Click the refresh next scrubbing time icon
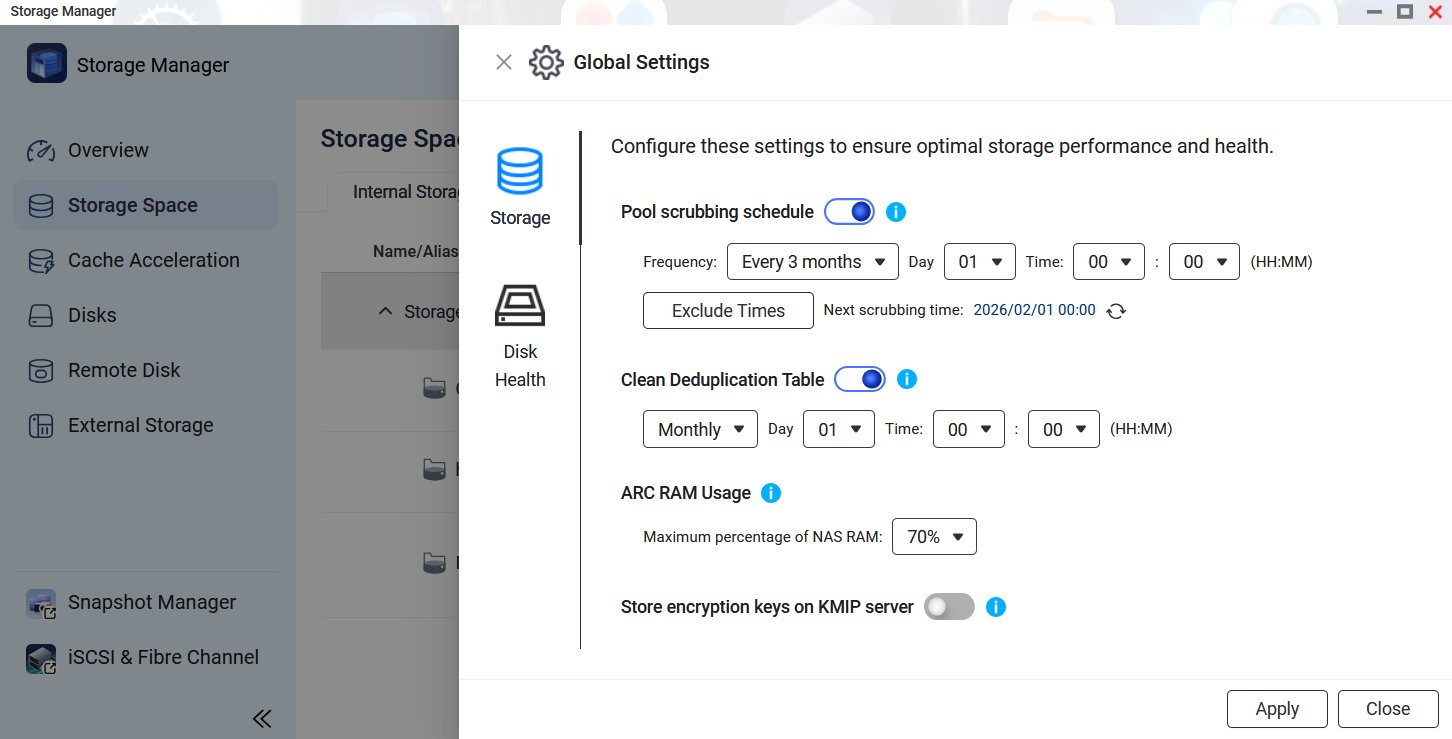 click(1116, 311)
